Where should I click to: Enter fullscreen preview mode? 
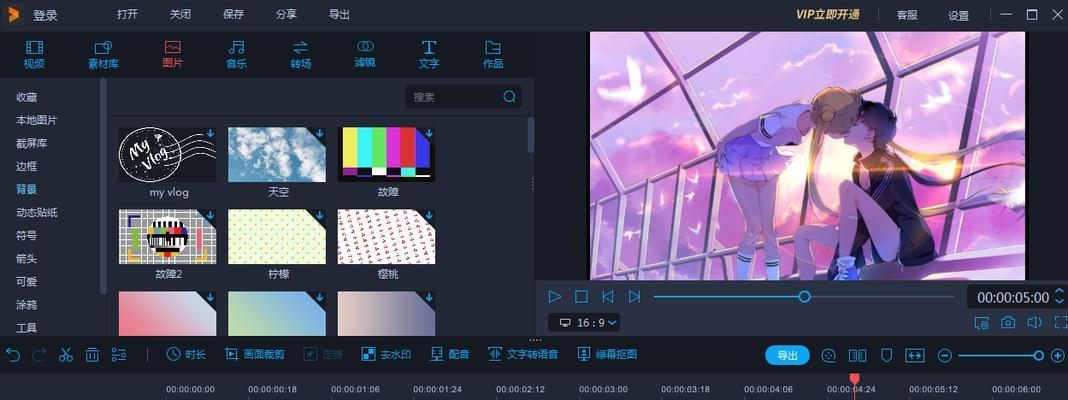click(1061, 322)
